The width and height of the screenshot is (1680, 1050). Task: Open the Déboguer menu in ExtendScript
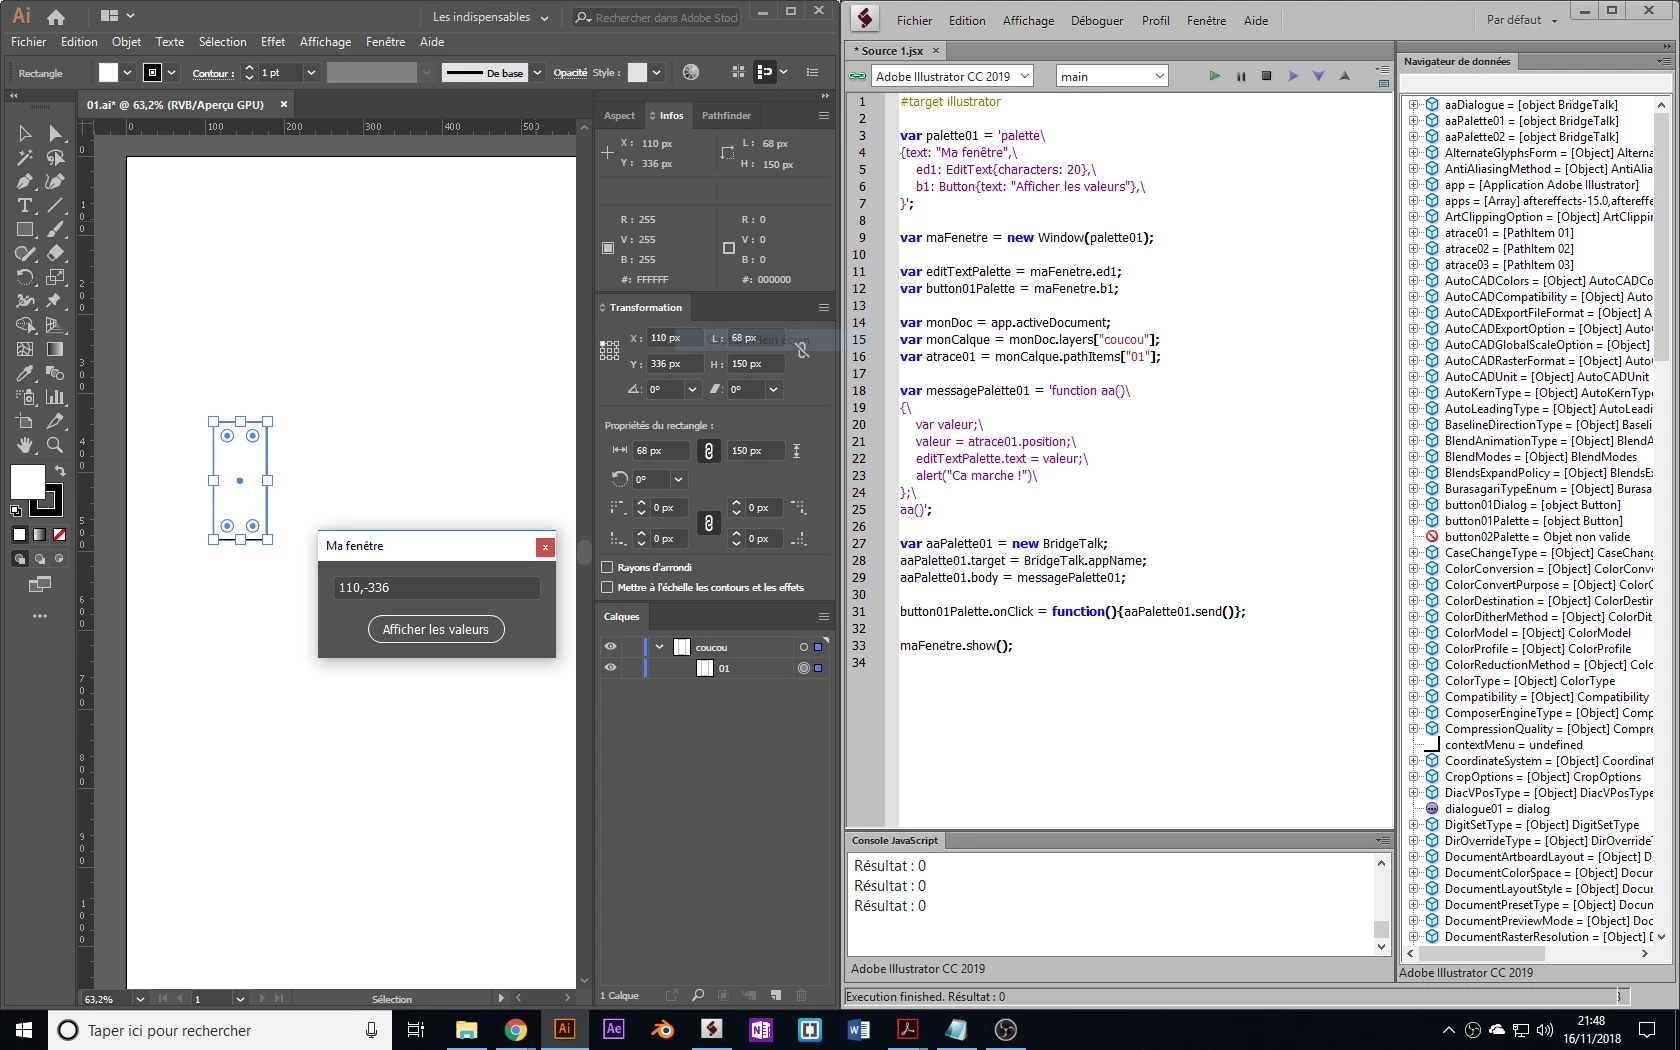(x=1097, y=20)
